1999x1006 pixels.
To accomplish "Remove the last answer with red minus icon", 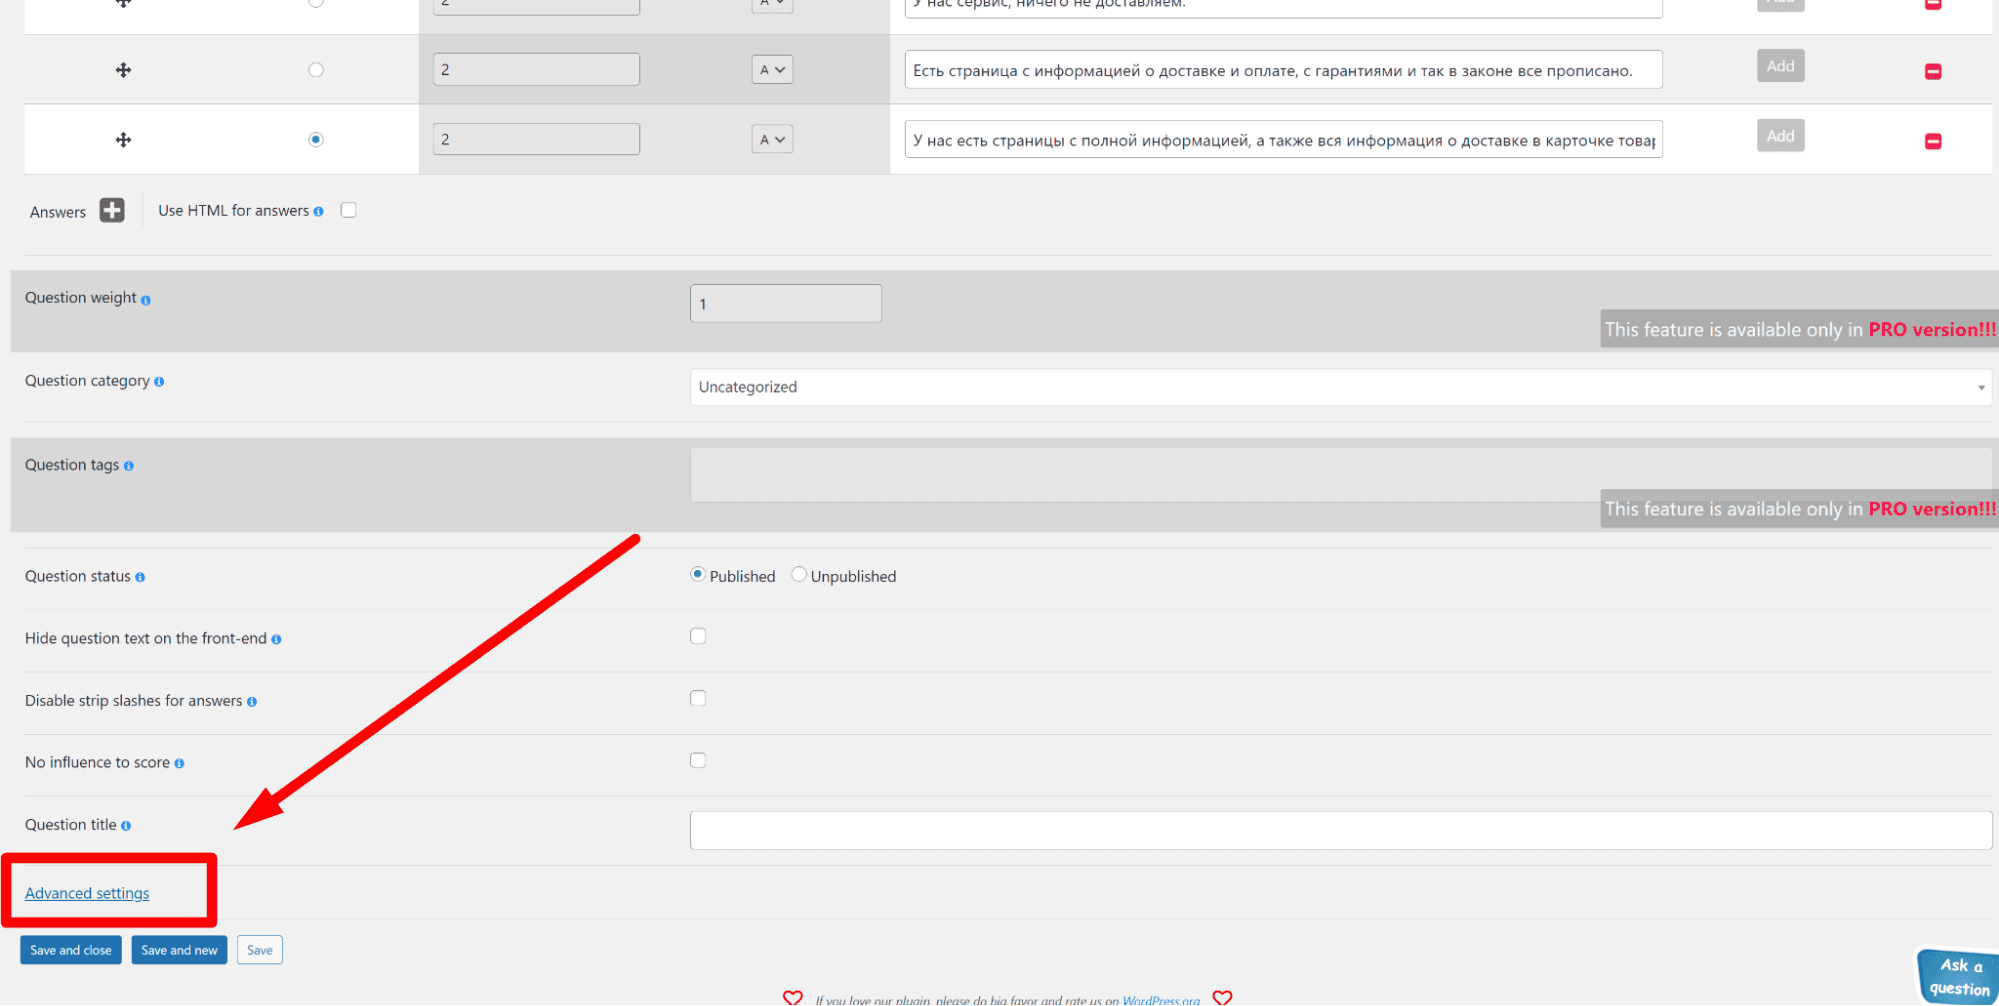I will click(1932, 141).
